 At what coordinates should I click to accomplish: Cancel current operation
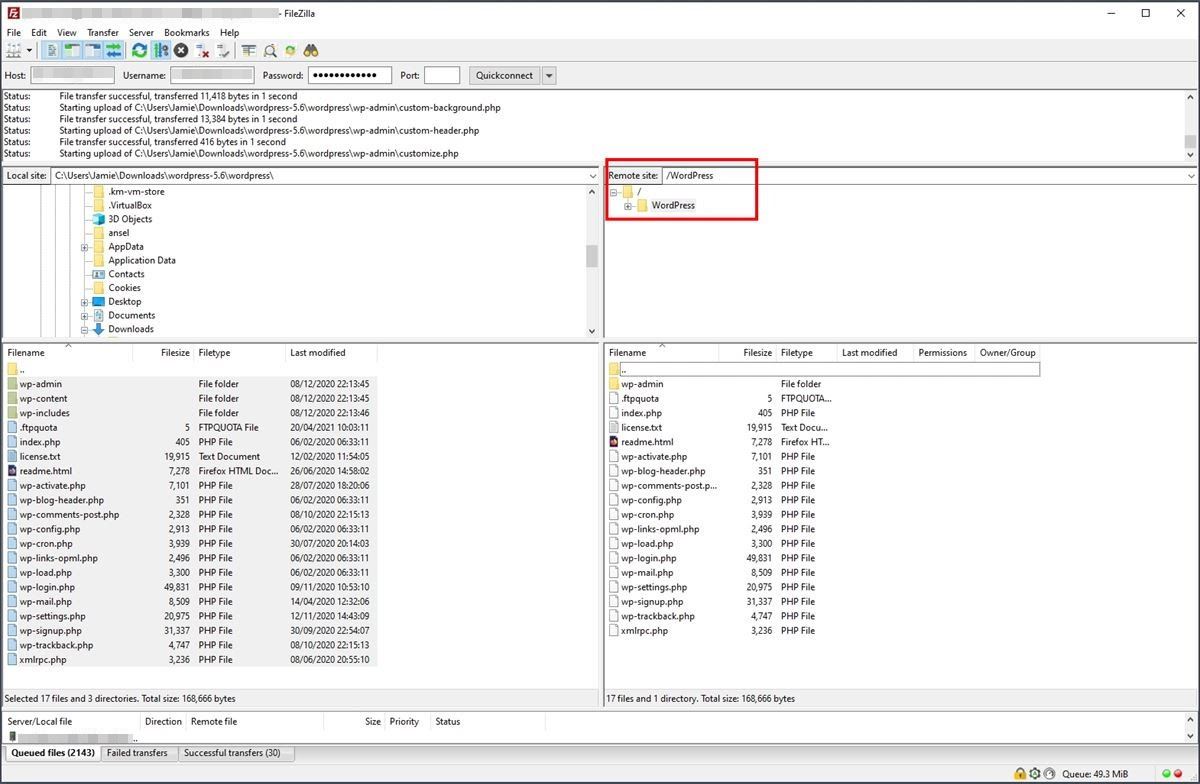(x=181, y=50)
